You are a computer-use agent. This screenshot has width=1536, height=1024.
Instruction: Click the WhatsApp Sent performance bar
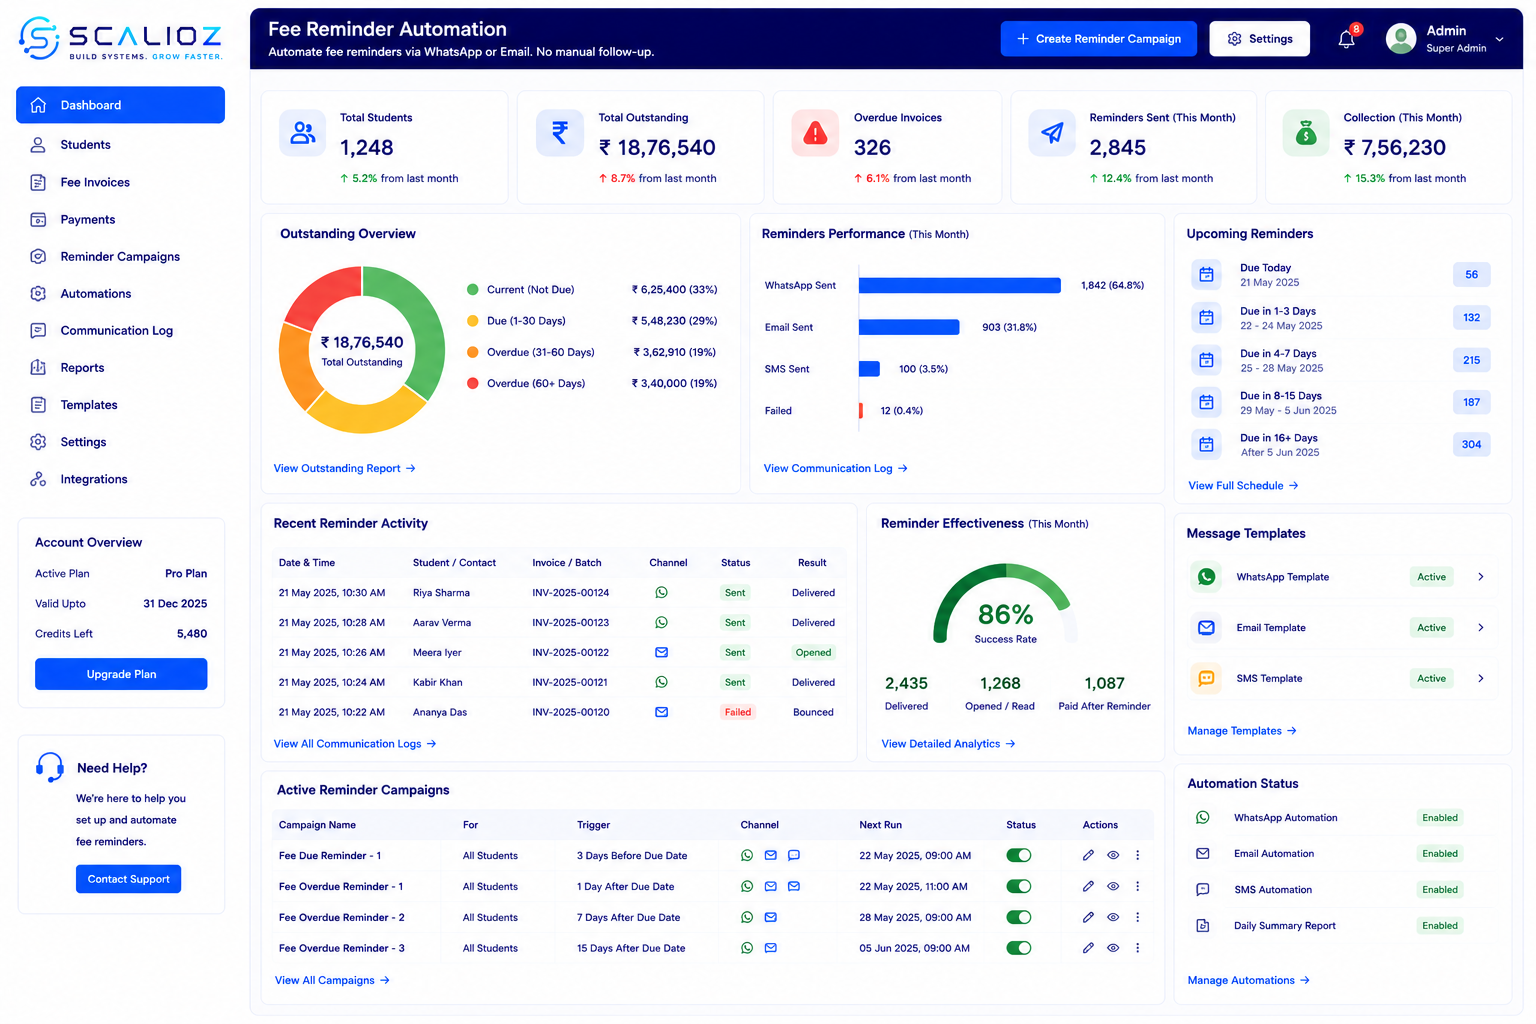(960, 285)
